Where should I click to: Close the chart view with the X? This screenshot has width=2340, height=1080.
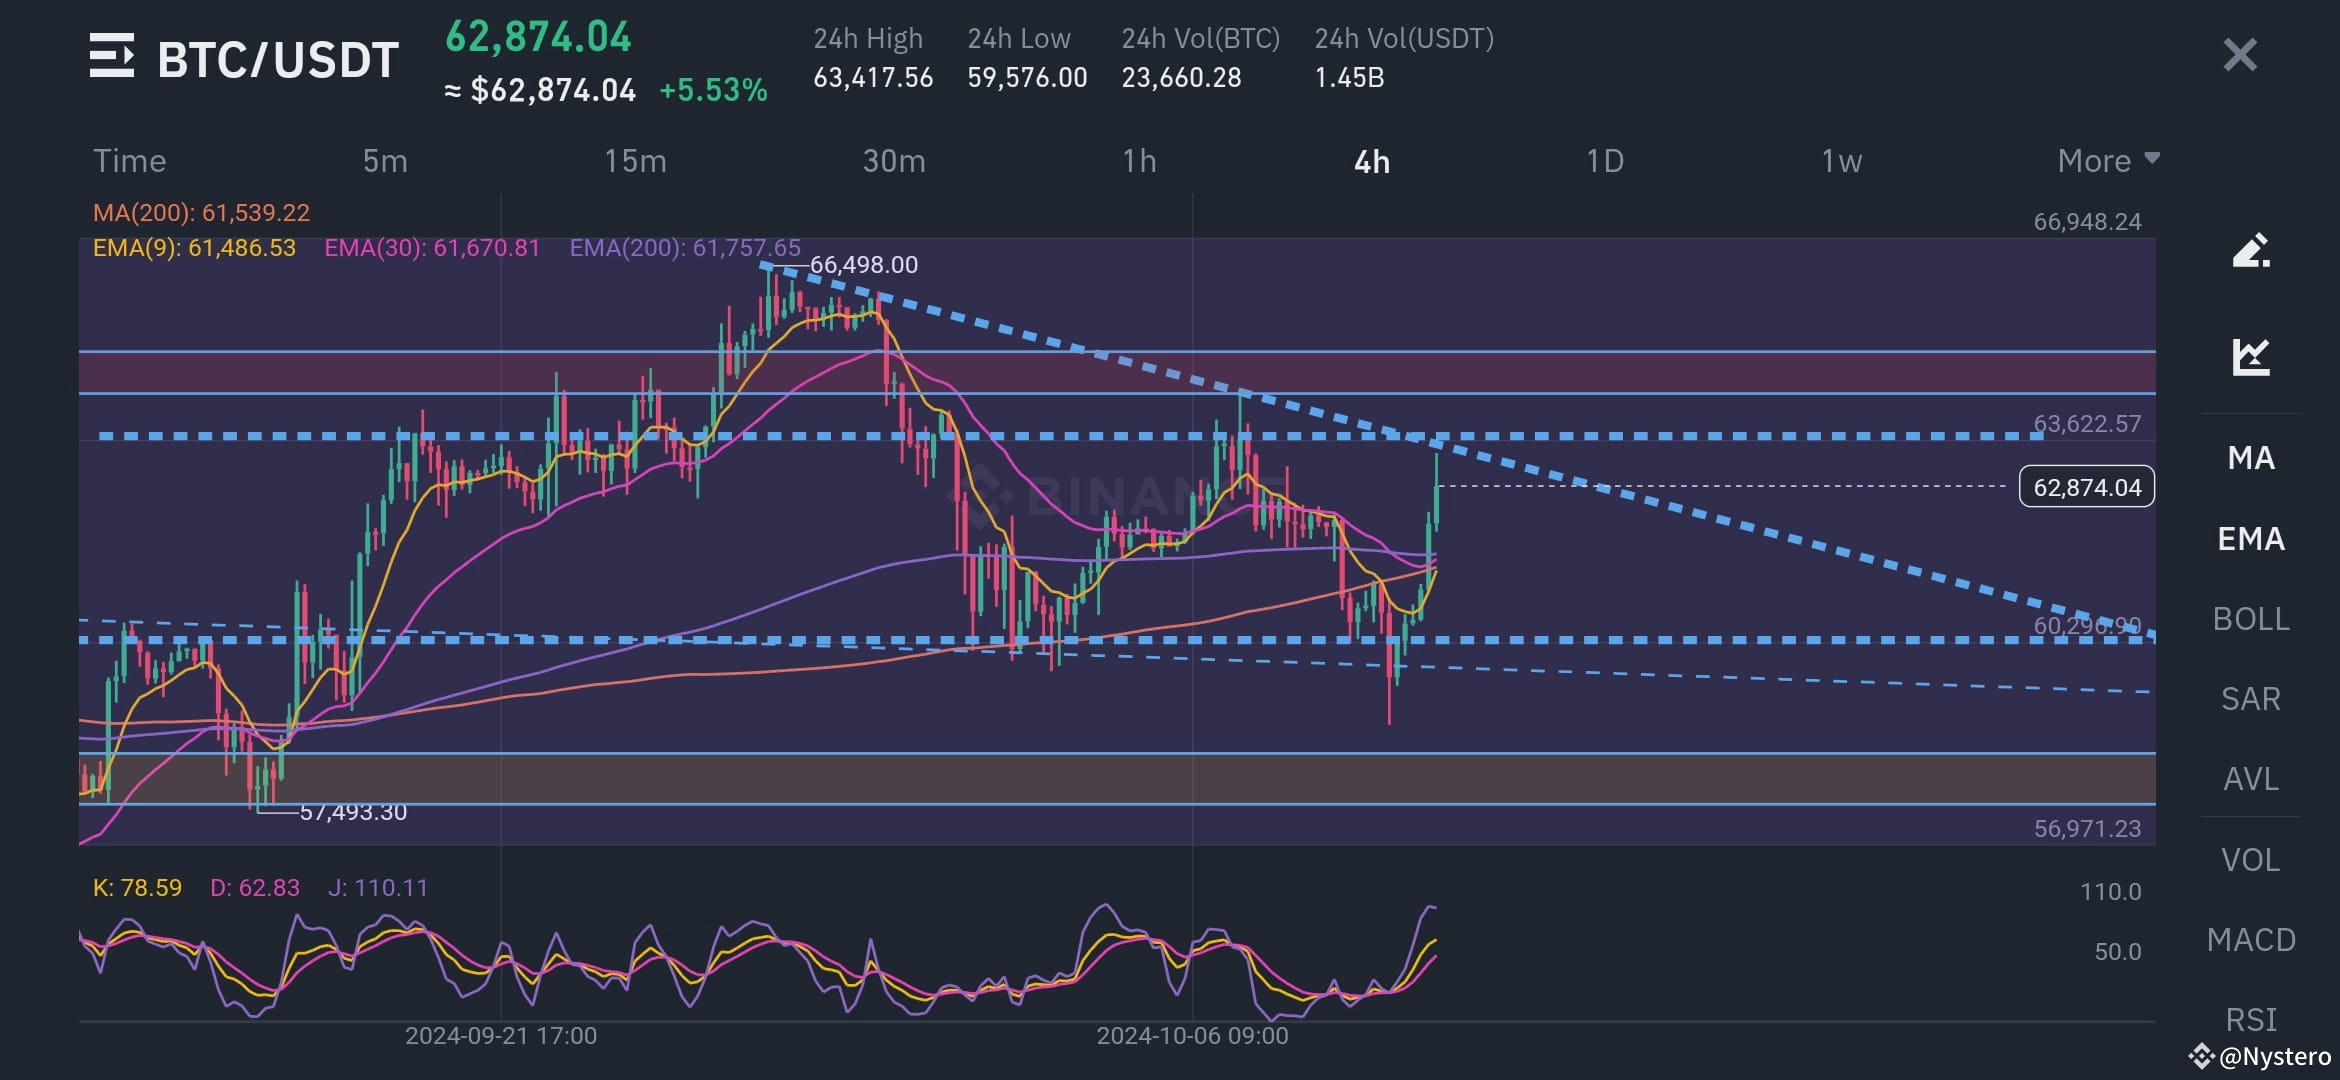[x=2240, y=55]
